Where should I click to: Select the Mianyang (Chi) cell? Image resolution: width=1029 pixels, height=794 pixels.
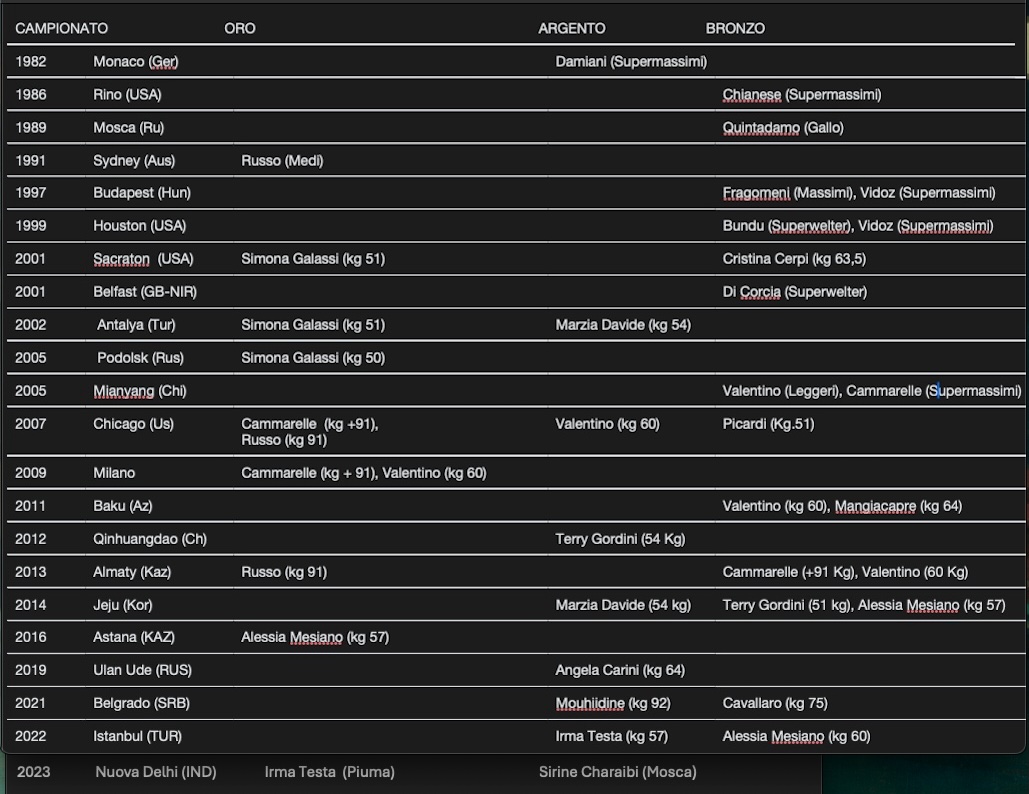pos(140,391)
